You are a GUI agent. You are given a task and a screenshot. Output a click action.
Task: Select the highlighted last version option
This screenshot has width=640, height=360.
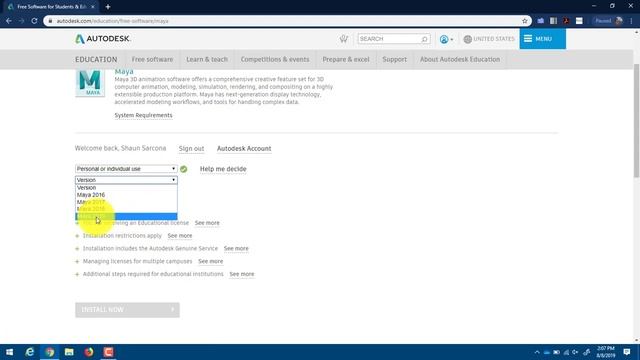(x=126, y=216)
